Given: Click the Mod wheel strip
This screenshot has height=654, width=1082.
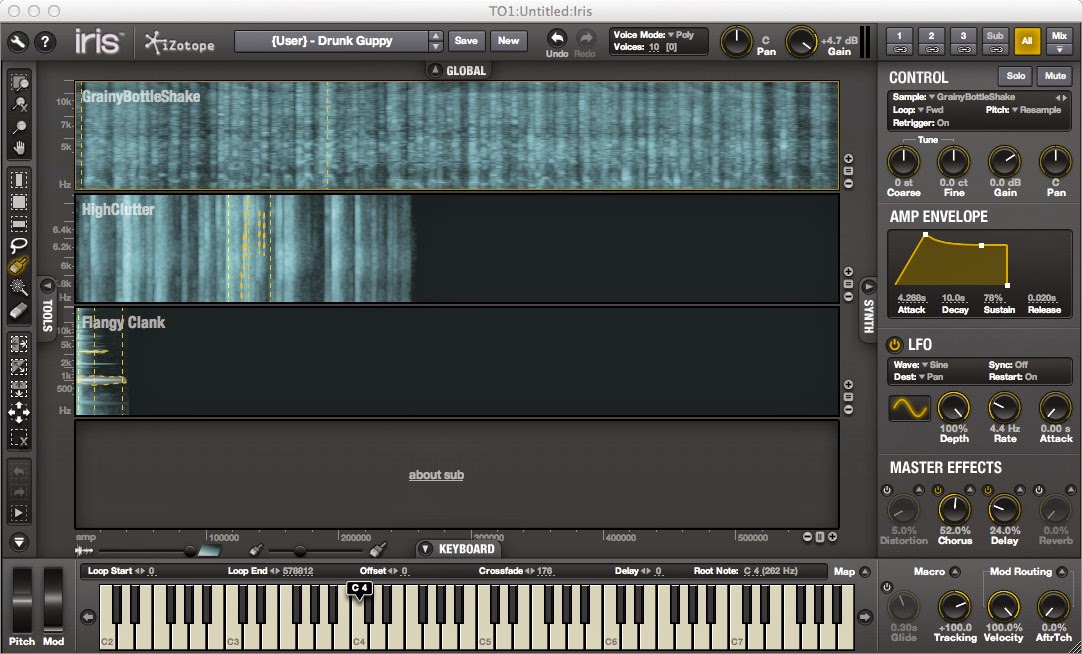Looking at the screenshot, I should (53, 600).
